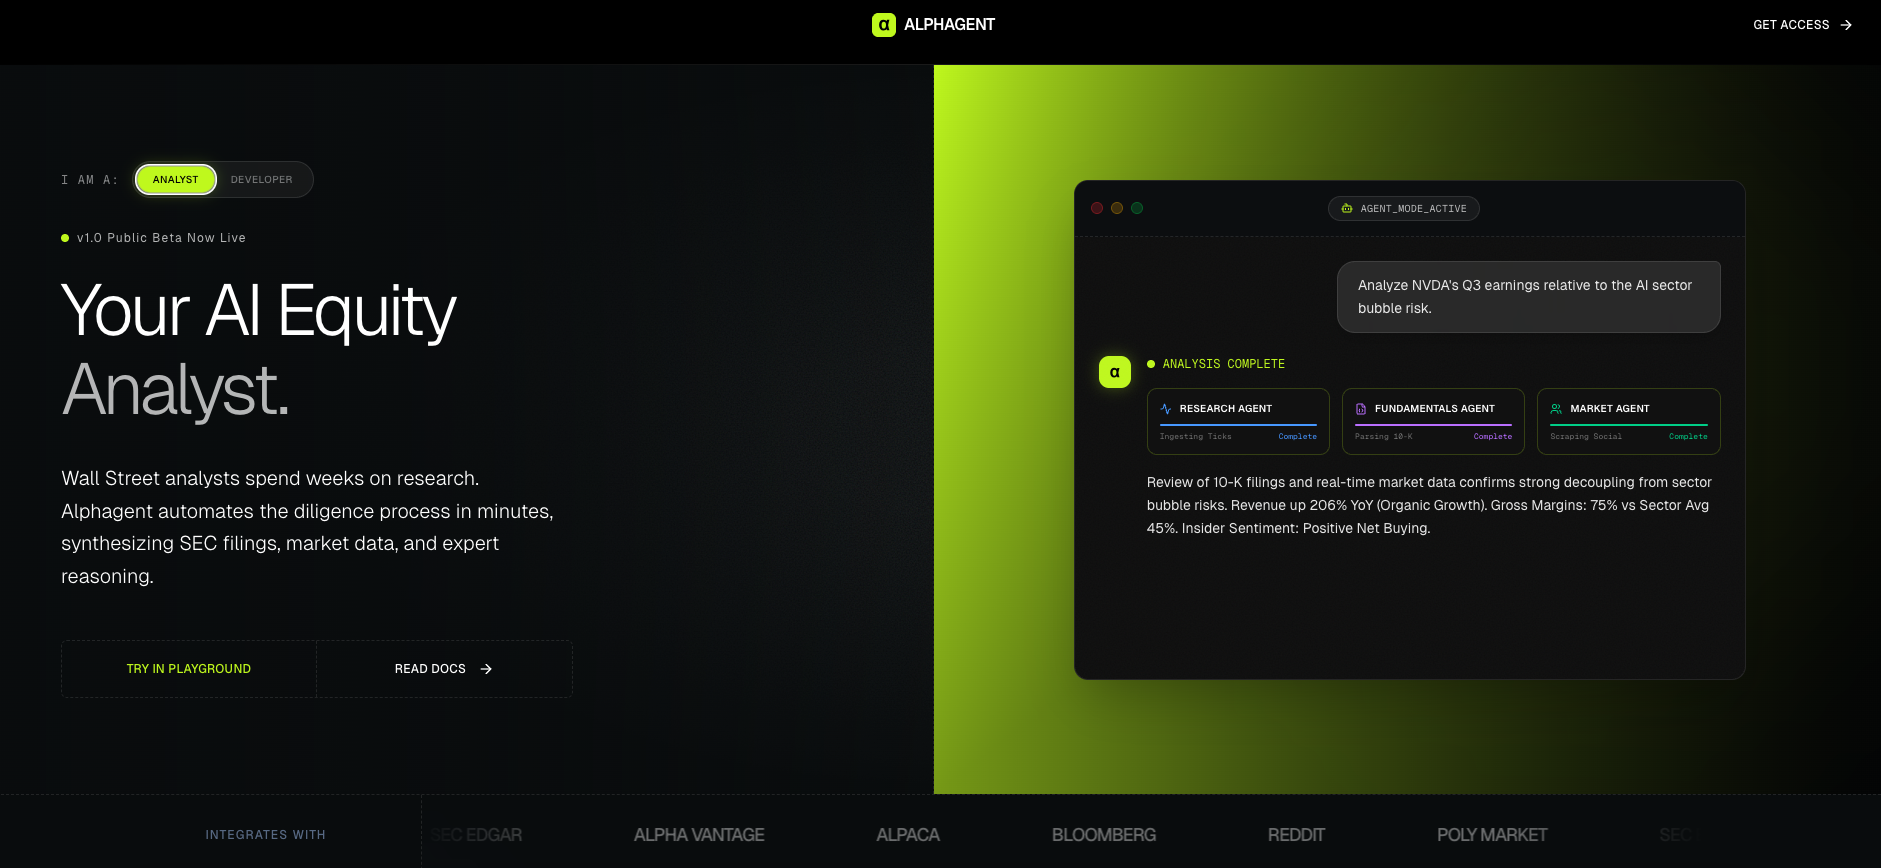Viewport: 1881px width, 868px height.
Task: Click the INTEGRATES WITH label
Action: [x=266, y=835]
